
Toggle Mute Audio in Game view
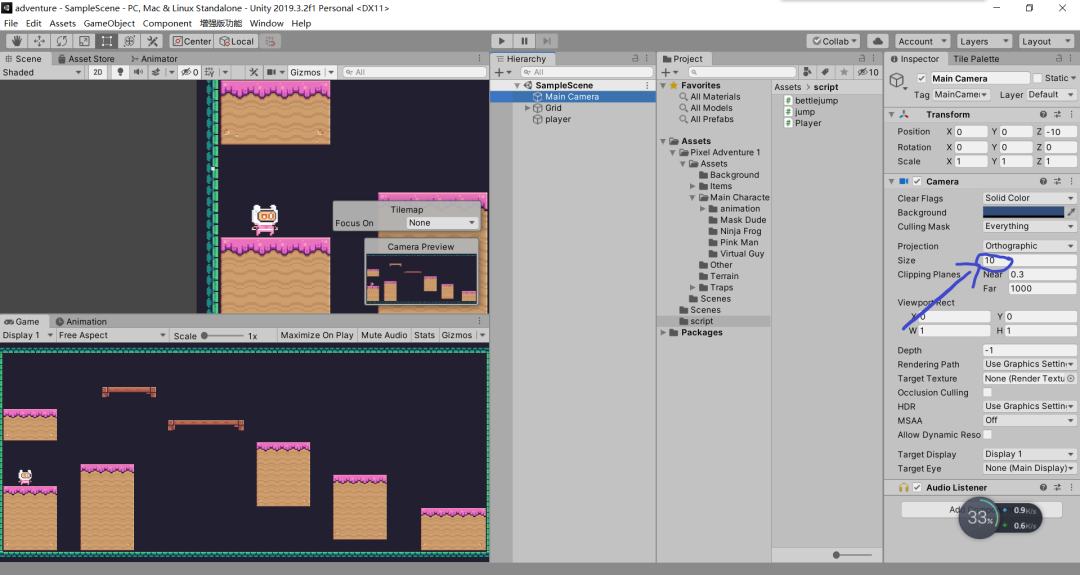tap(384, 335)
